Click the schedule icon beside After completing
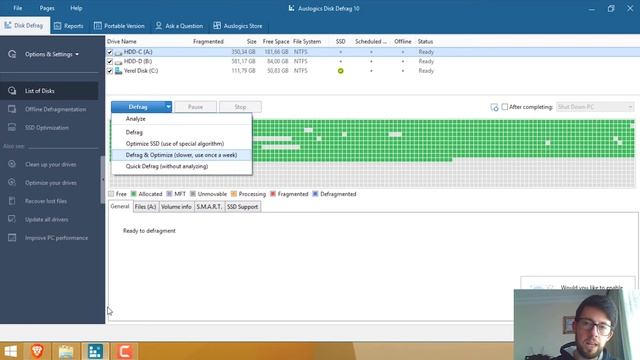640x360 pixels. [494, 107]
